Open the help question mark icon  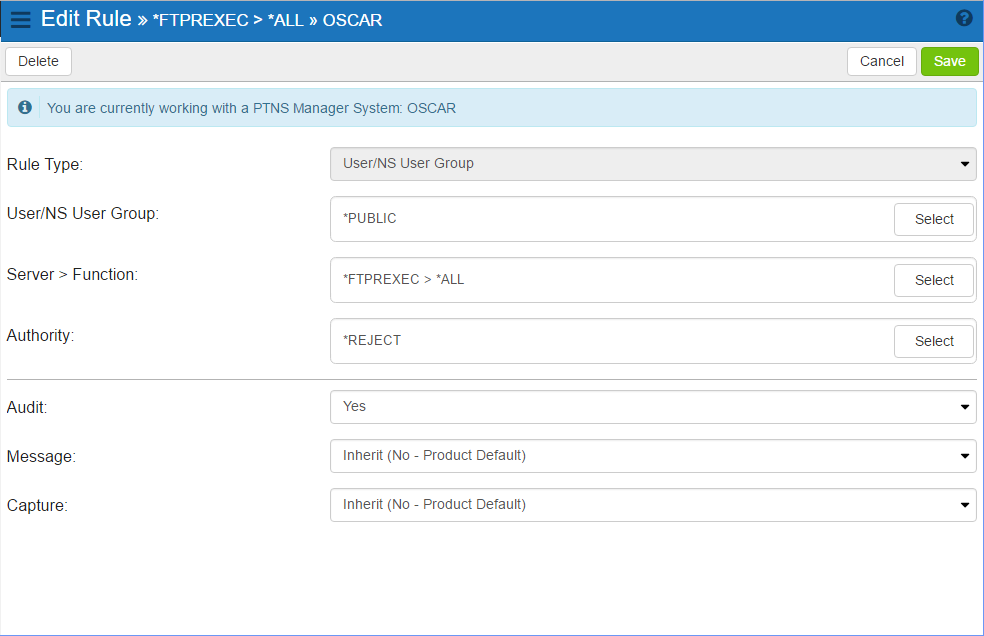(x=964, y=18)
